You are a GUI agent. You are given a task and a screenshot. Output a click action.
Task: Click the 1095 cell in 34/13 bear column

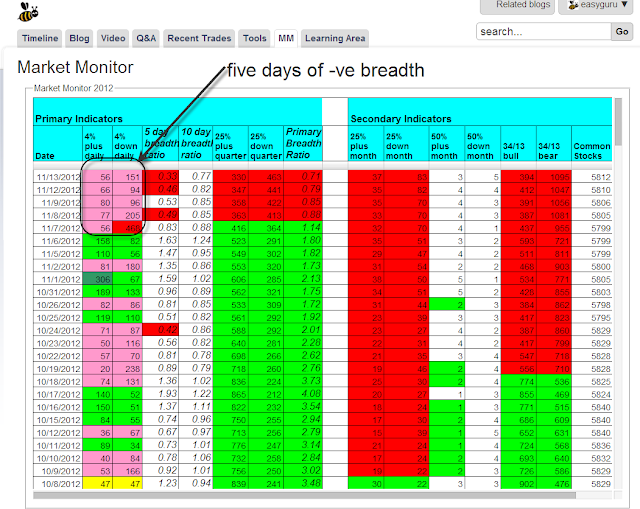554,177
